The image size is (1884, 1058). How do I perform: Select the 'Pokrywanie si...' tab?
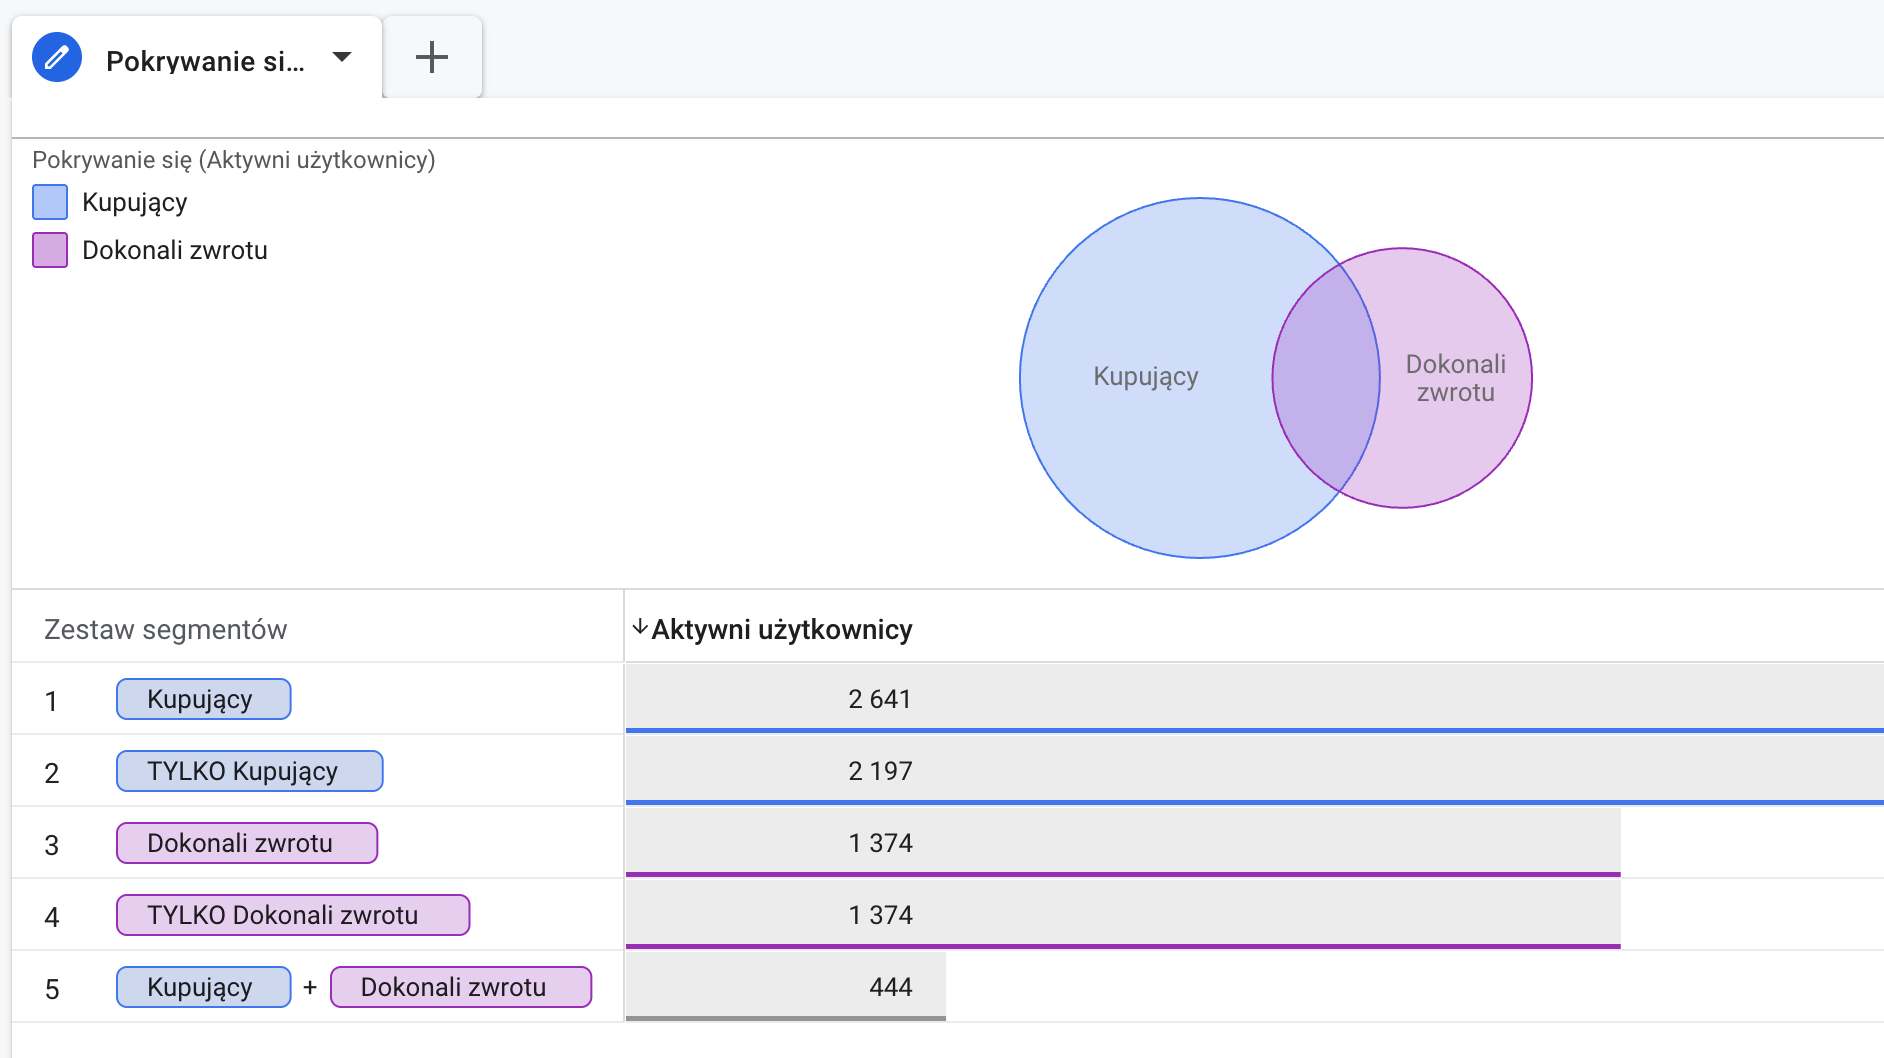tap(205, 61)
